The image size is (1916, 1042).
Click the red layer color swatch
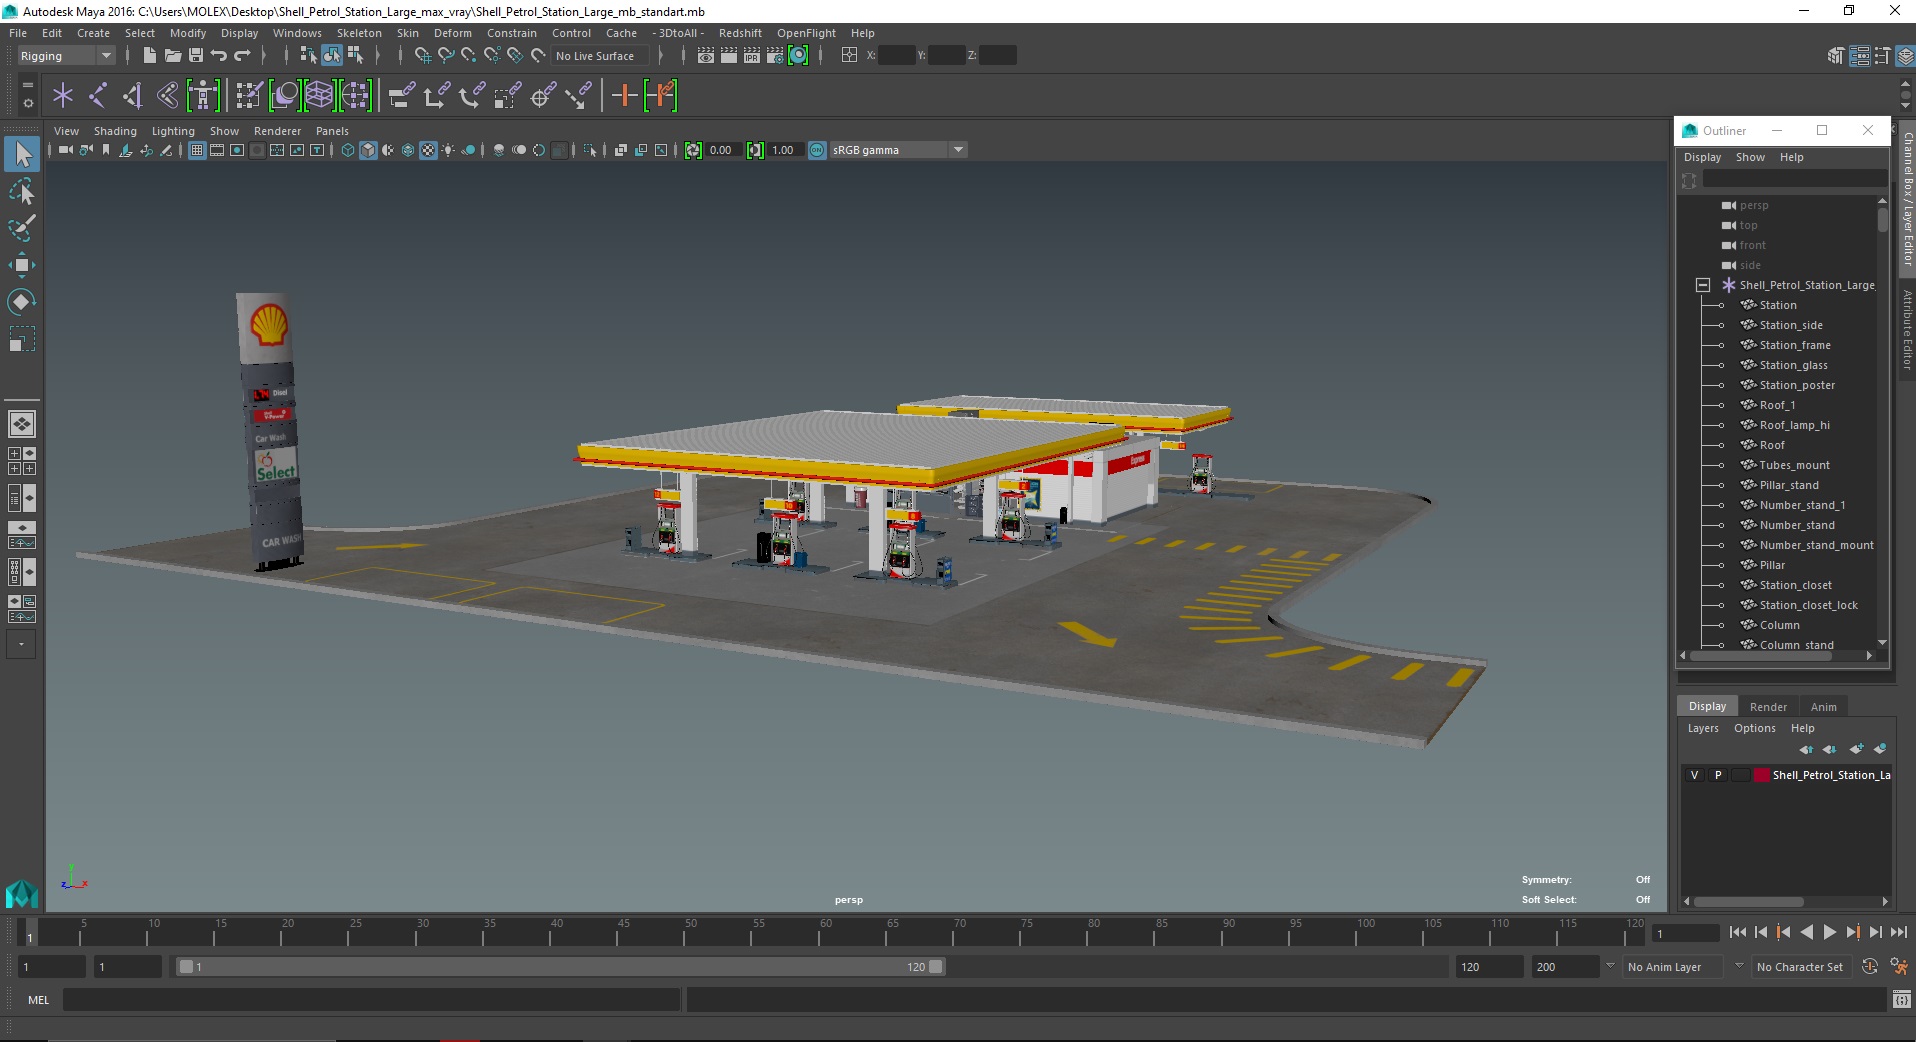[1761, 775]
